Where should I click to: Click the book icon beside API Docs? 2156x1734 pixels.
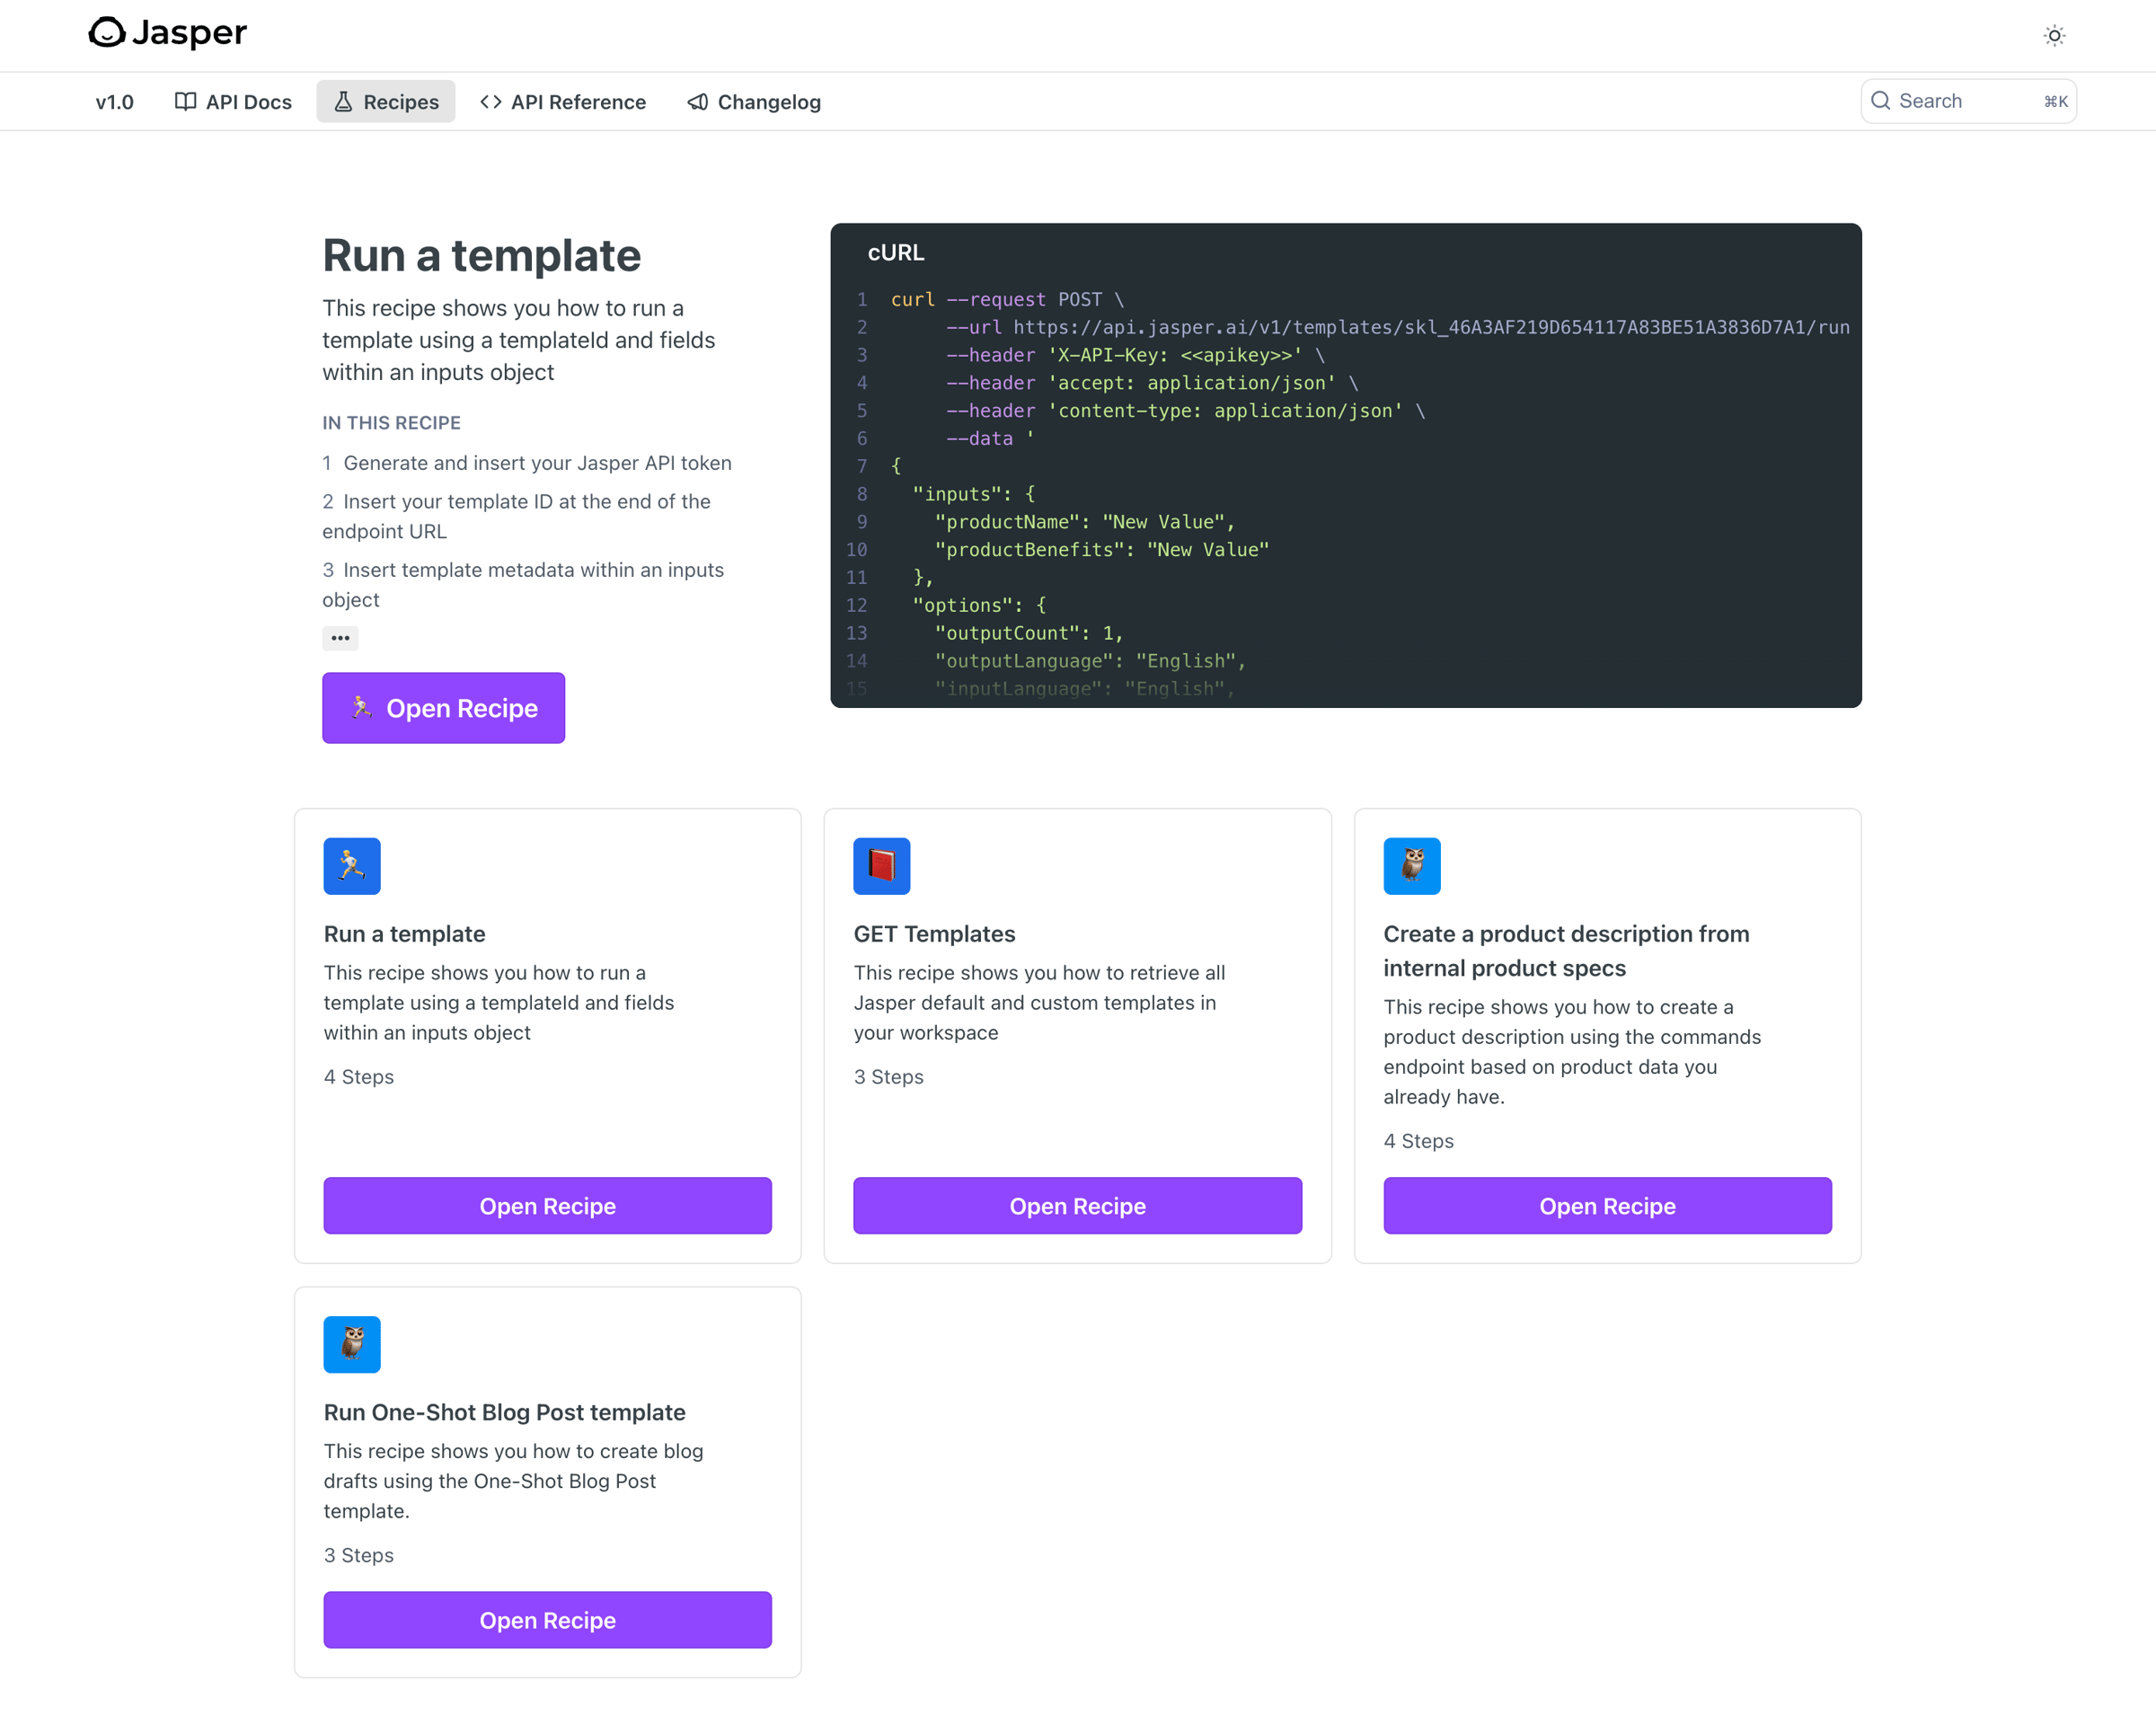click(x=185, y=102)
